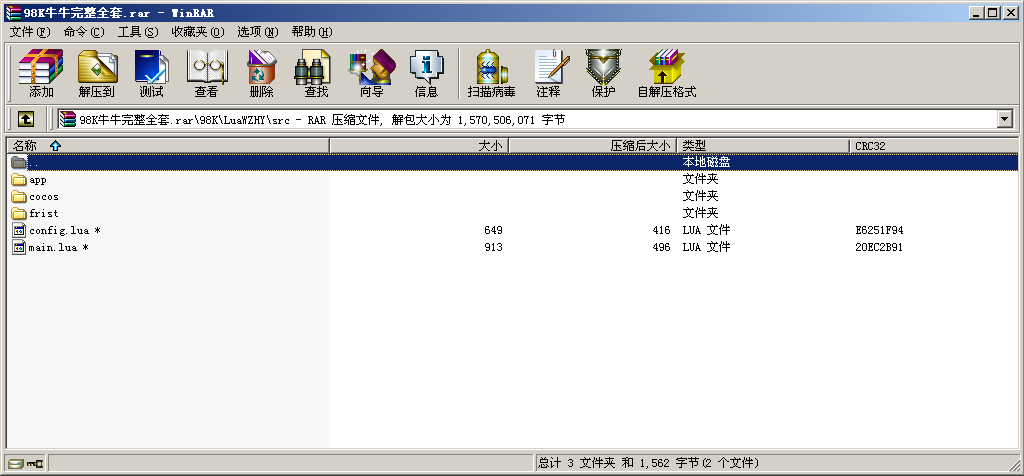
Task: Sort by the CRC32 column header
Action: pyautogui.click(x=870, y=146)
